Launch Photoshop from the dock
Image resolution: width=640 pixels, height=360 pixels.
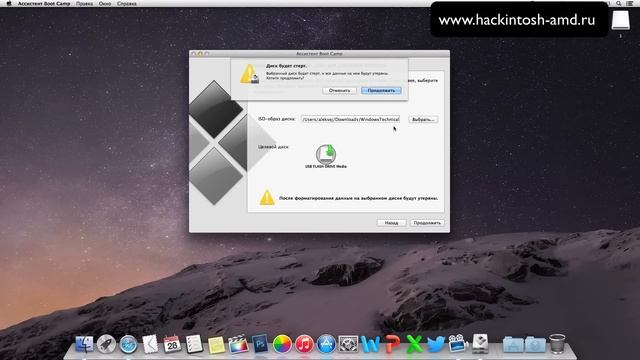(260, 344)
